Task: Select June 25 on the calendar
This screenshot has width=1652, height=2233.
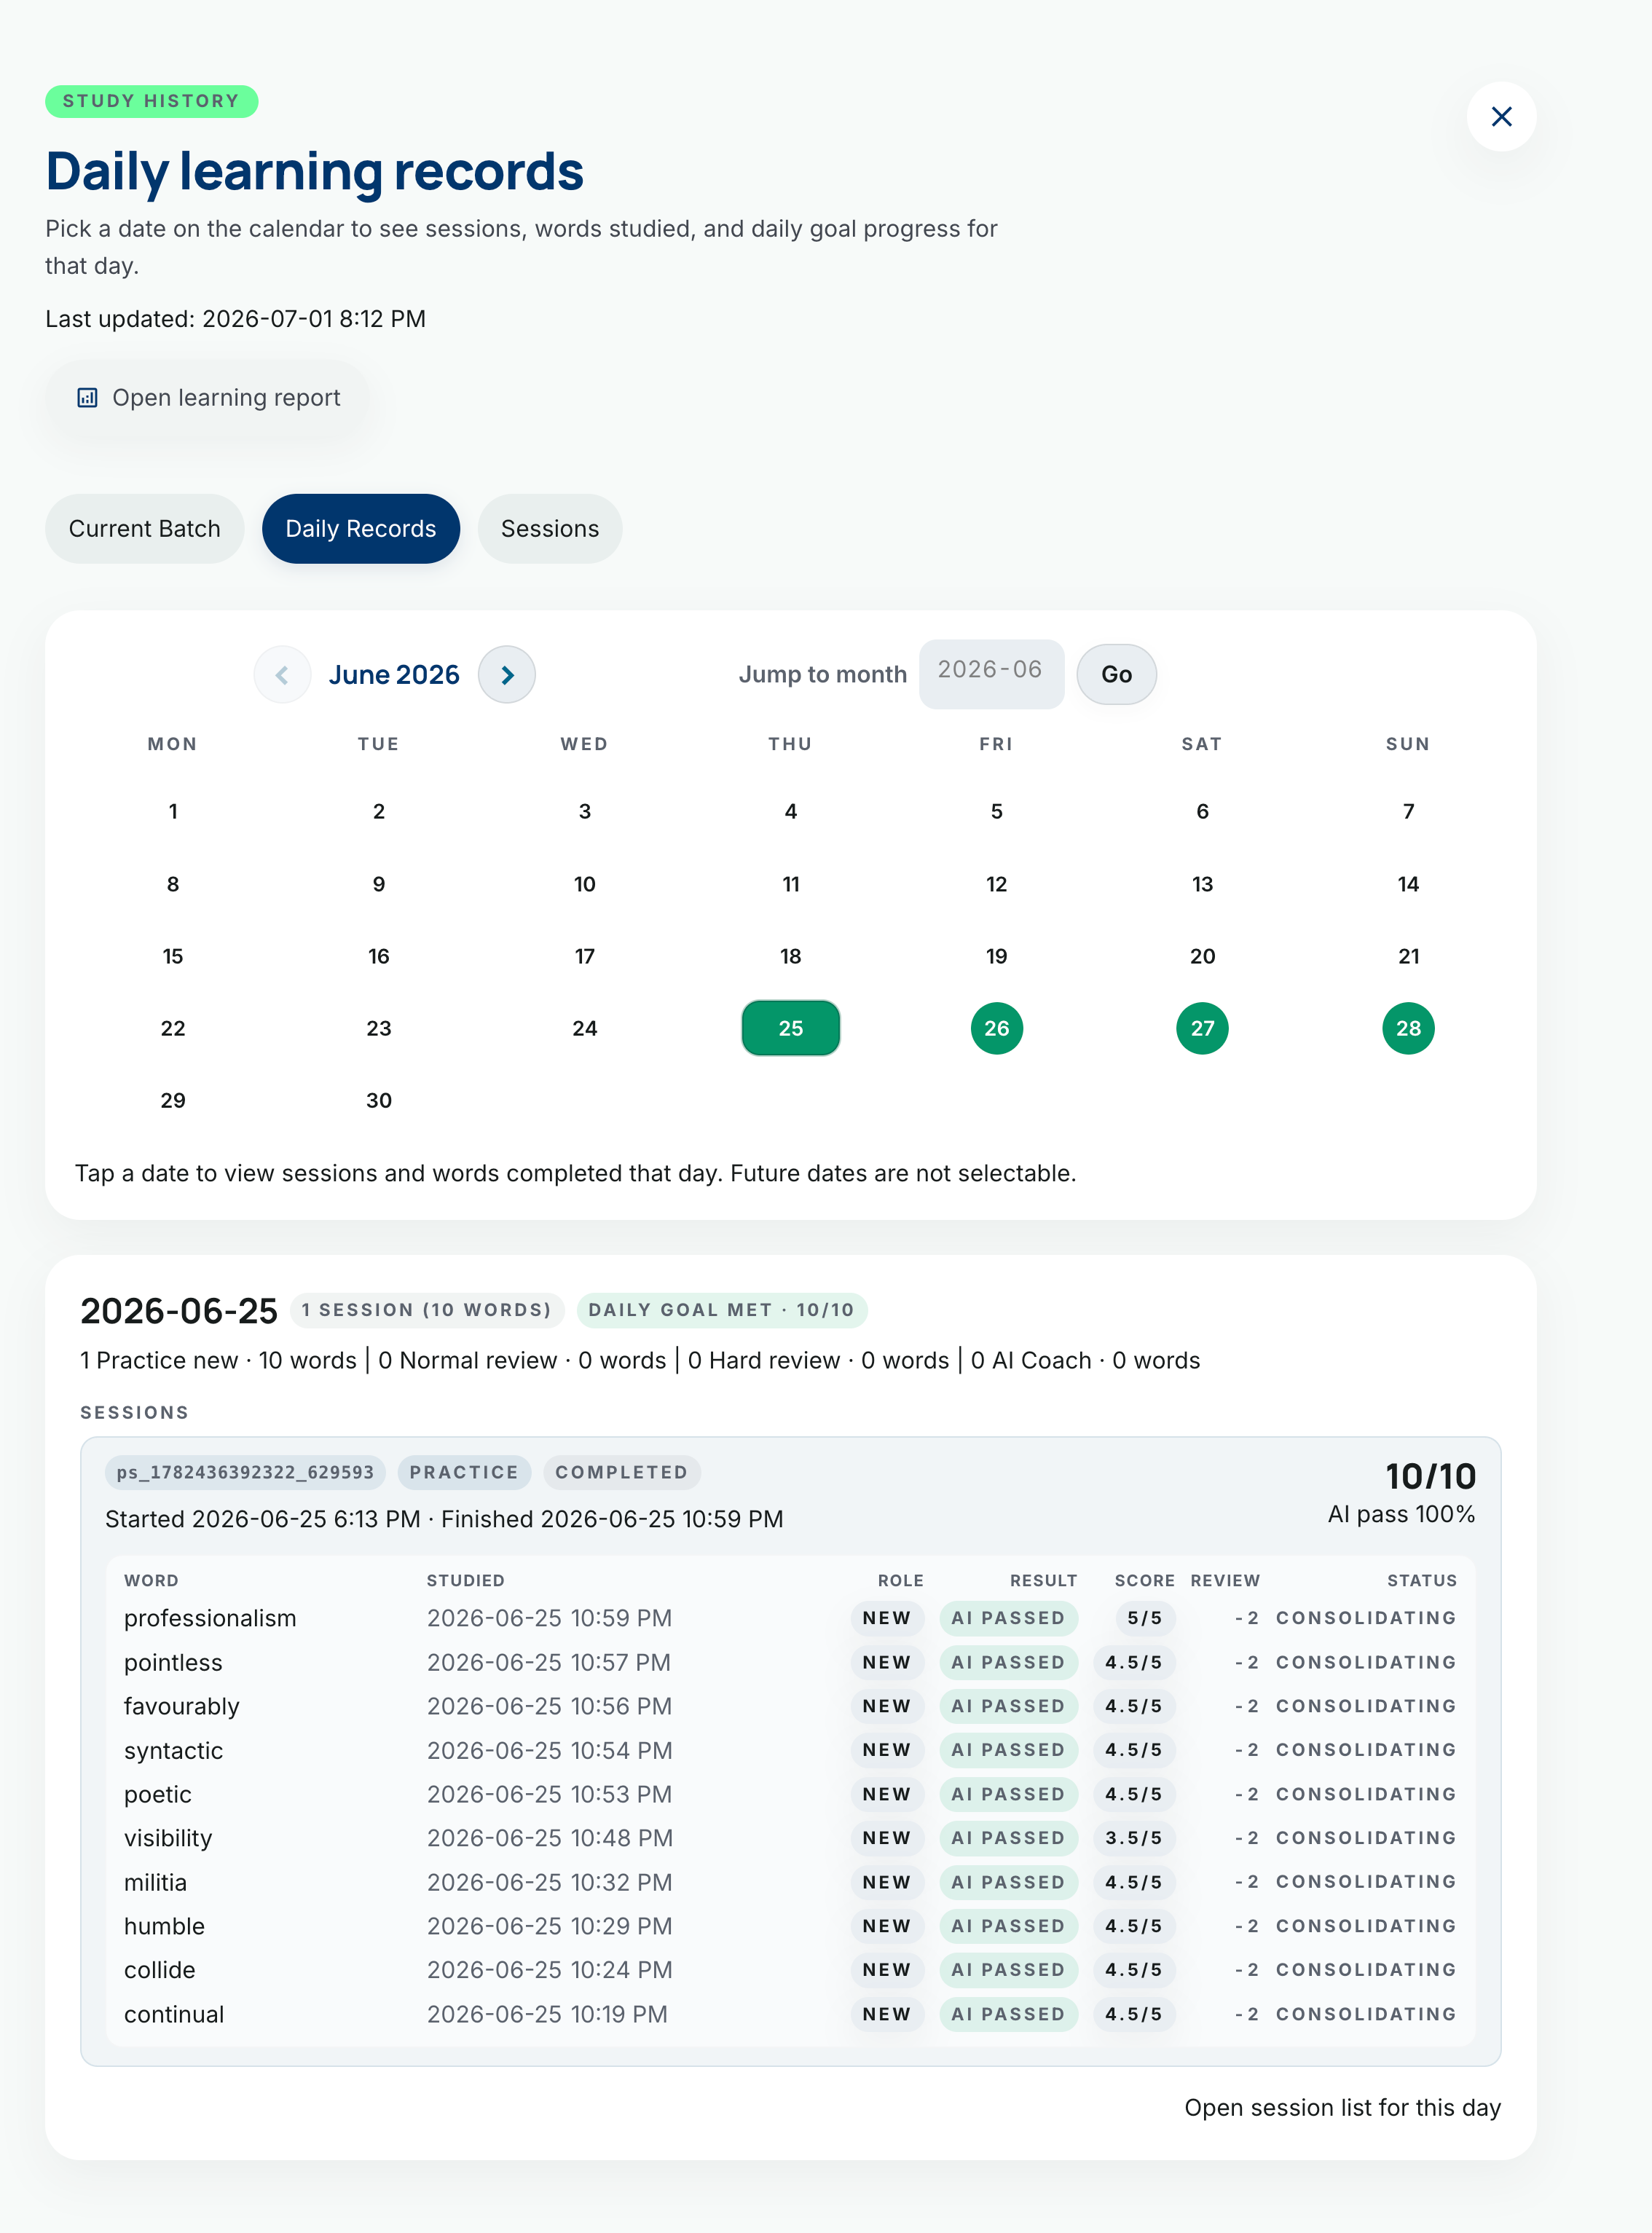Action: tap(790, 1028)
